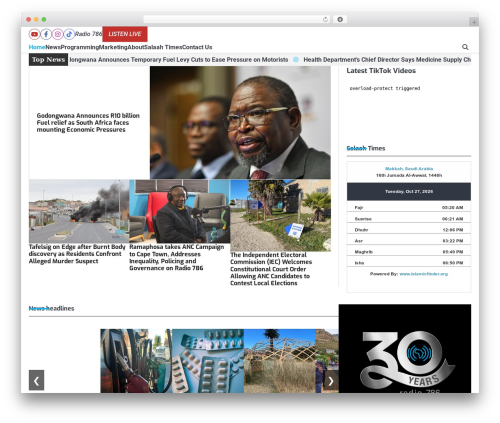Reload page using browser refresh icon
Image resolution: width=500 pixels, height=423 pixels.
[325, 19]
